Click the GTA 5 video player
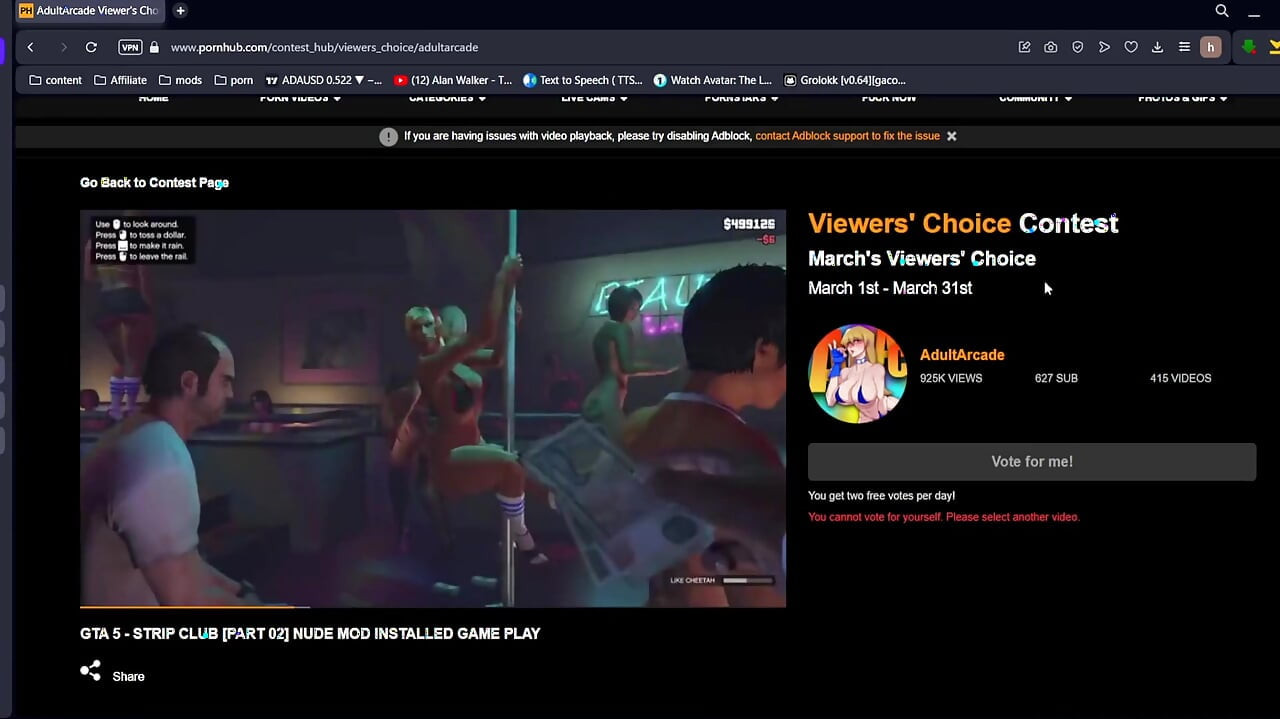 pos(433,408)
